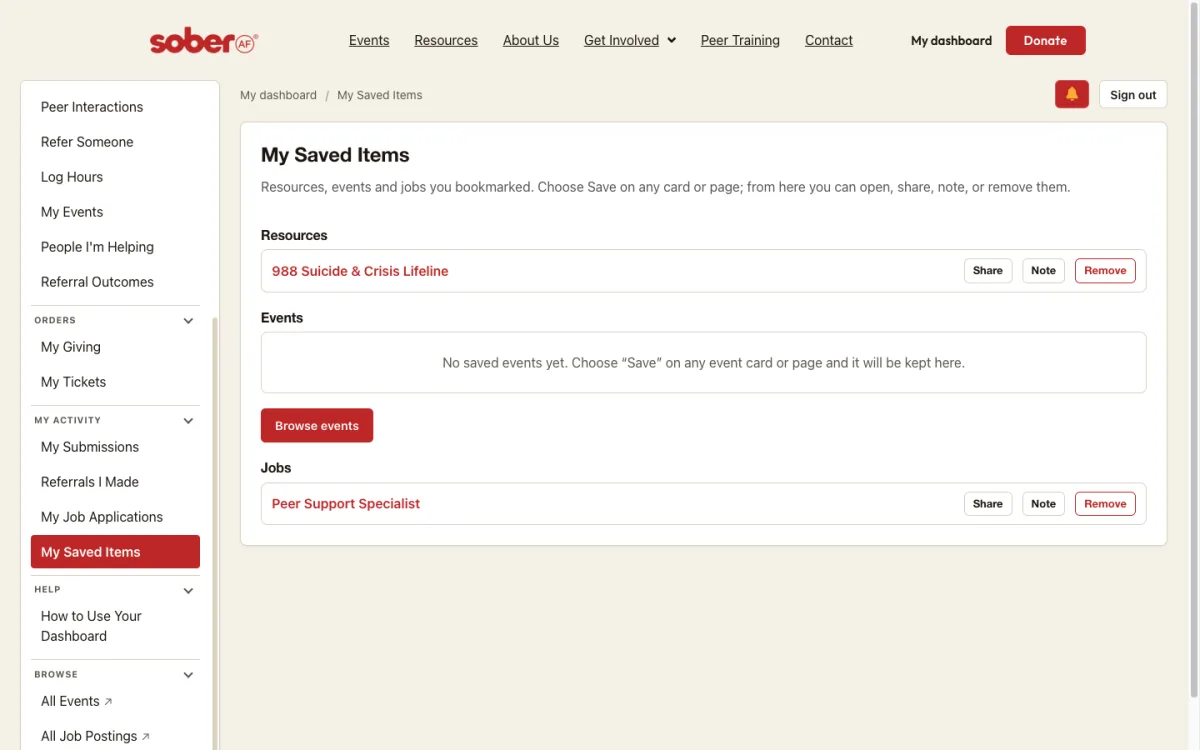Open Events in the top navigation
This screenshot has width=1200, height=750.
369,41
